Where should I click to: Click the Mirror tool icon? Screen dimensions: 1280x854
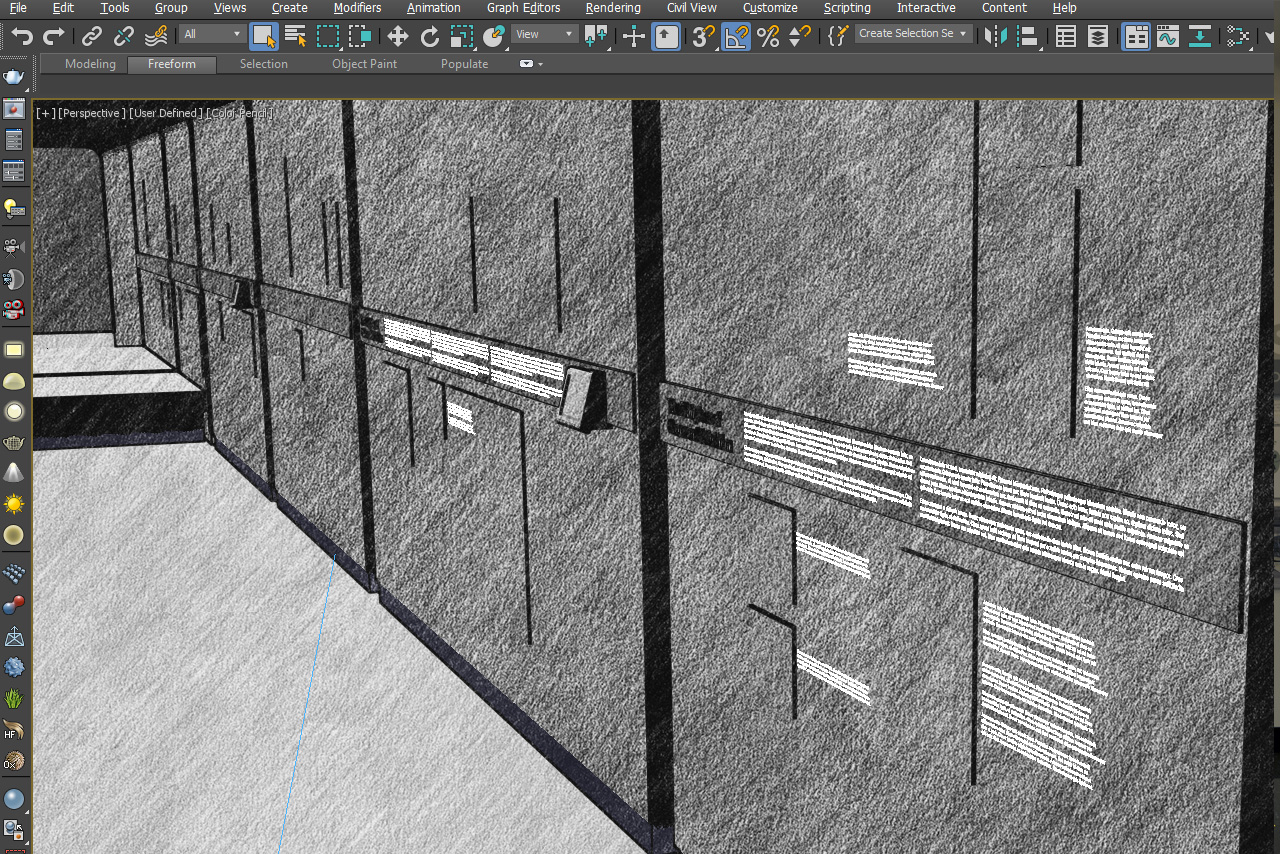pos(995,37)
